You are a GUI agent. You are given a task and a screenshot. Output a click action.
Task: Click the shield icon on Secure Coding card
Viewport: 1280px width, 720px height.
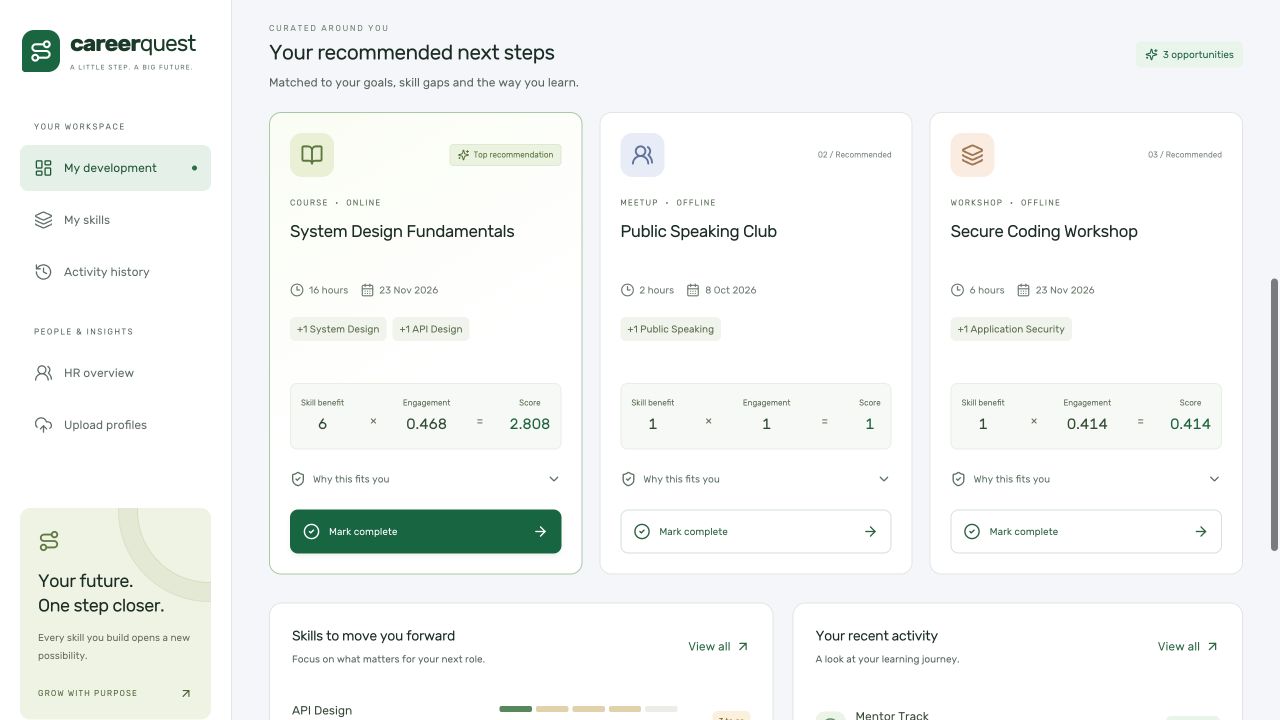pyautogui.click(x=958, y=479)
